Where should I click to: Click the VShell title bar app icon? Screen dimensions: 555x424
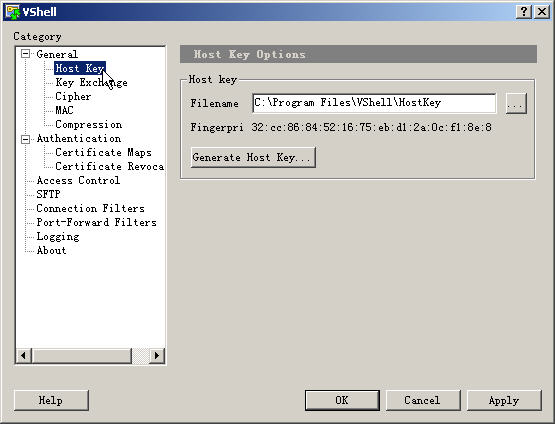(x=13, y=12)
